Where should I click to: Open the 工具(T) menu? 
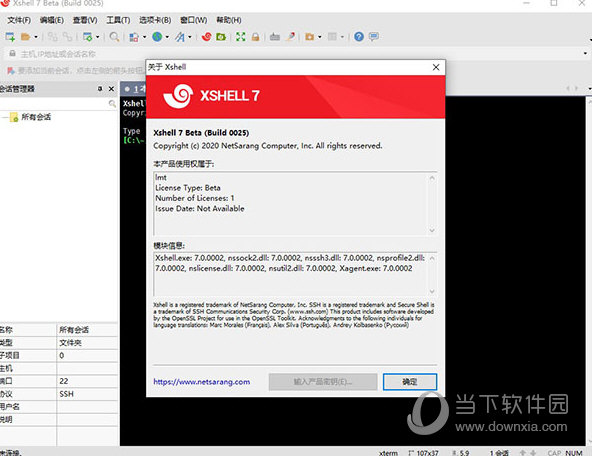click(x=118, y=20)
